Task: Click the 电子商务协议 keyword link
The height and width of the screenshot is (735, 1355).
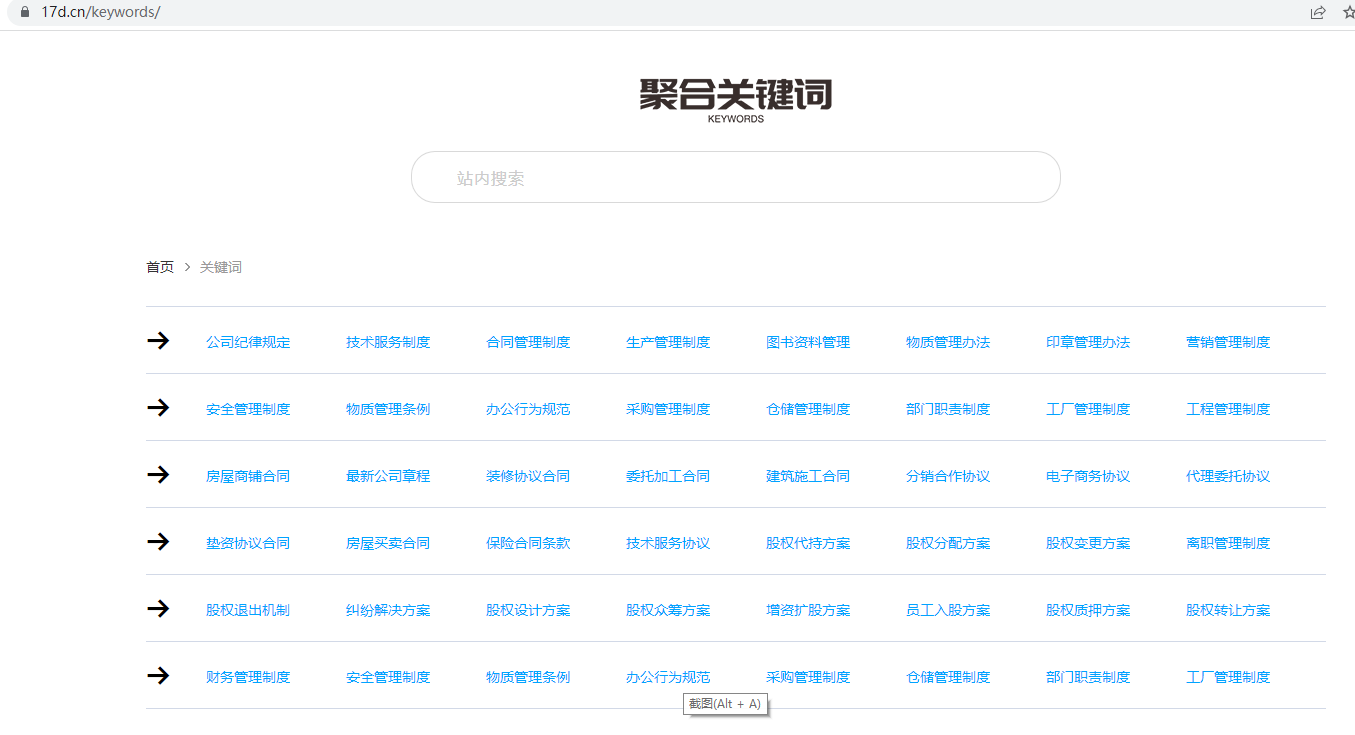Action: pyautogui.click(x=1088, y=476)
